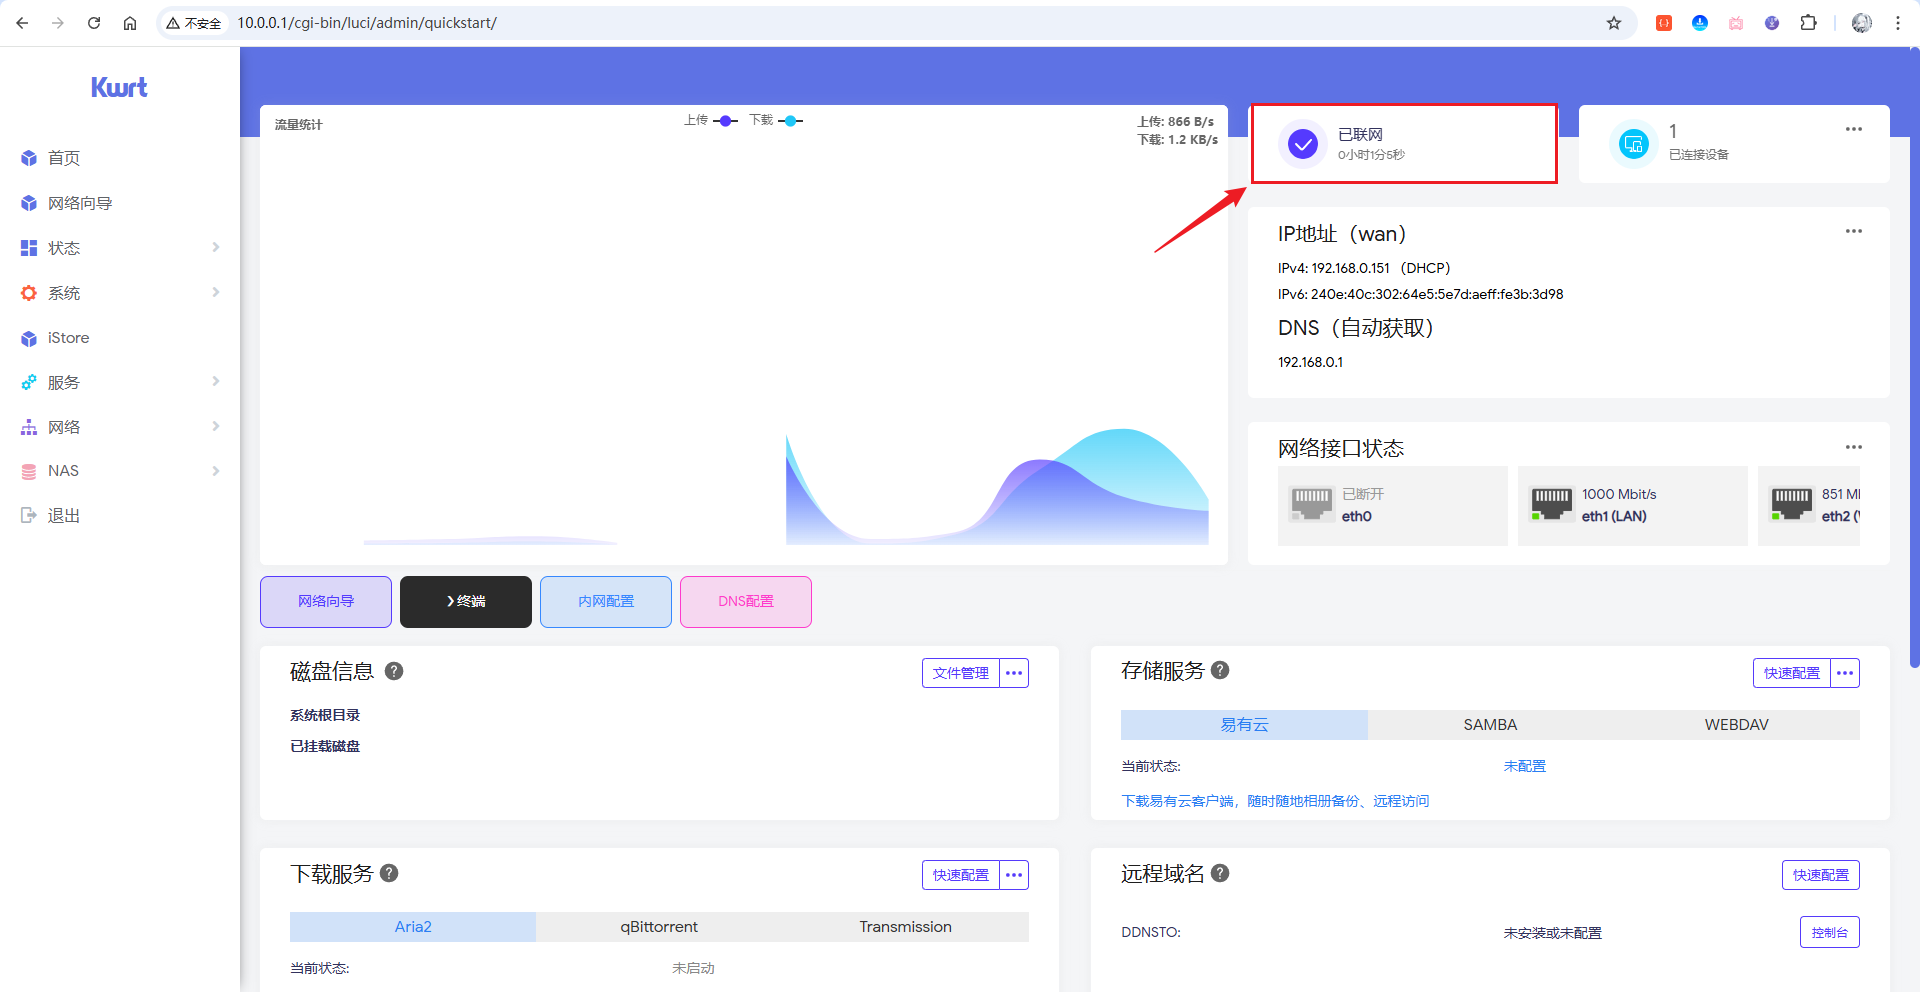This screenshot has width=1920, height=992.
Task: Open help icon beside 磁盘信息
Action: (394, 671)
